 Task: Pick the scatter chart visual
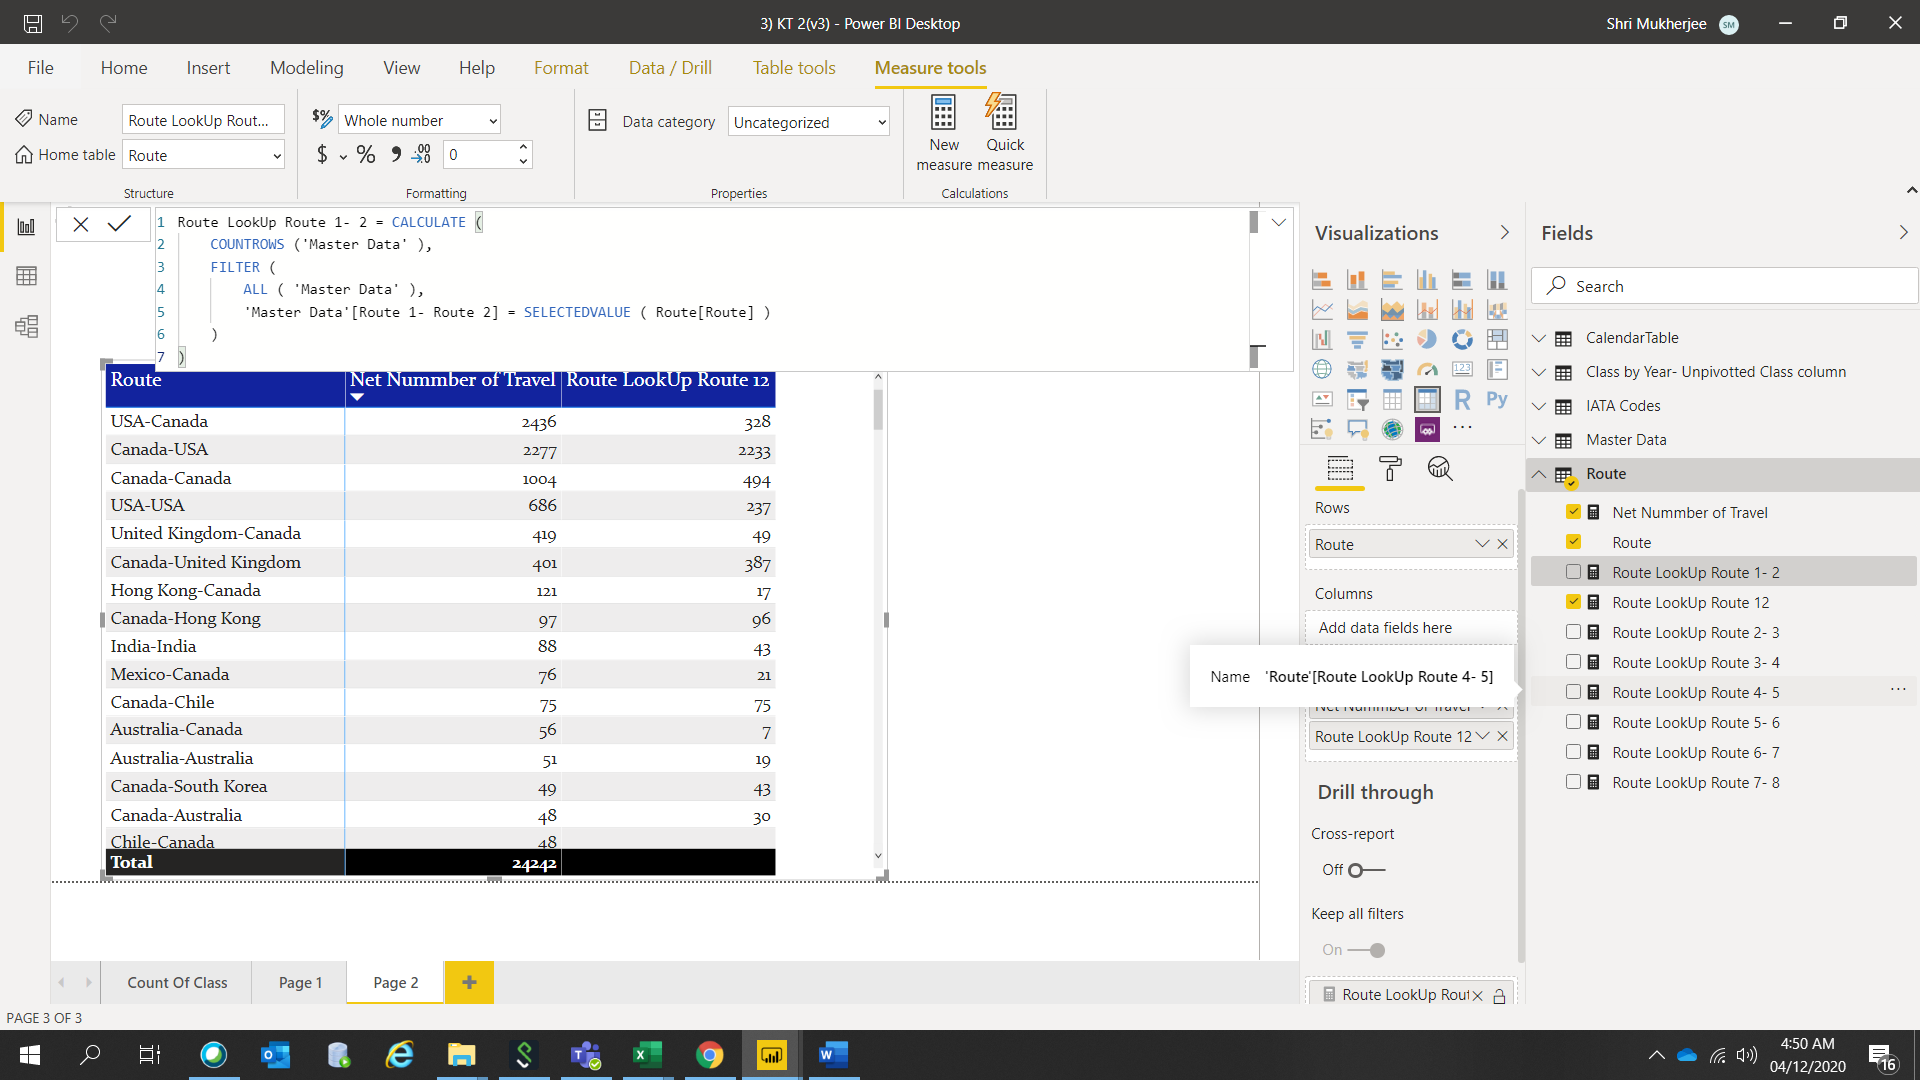point(1392,340)
